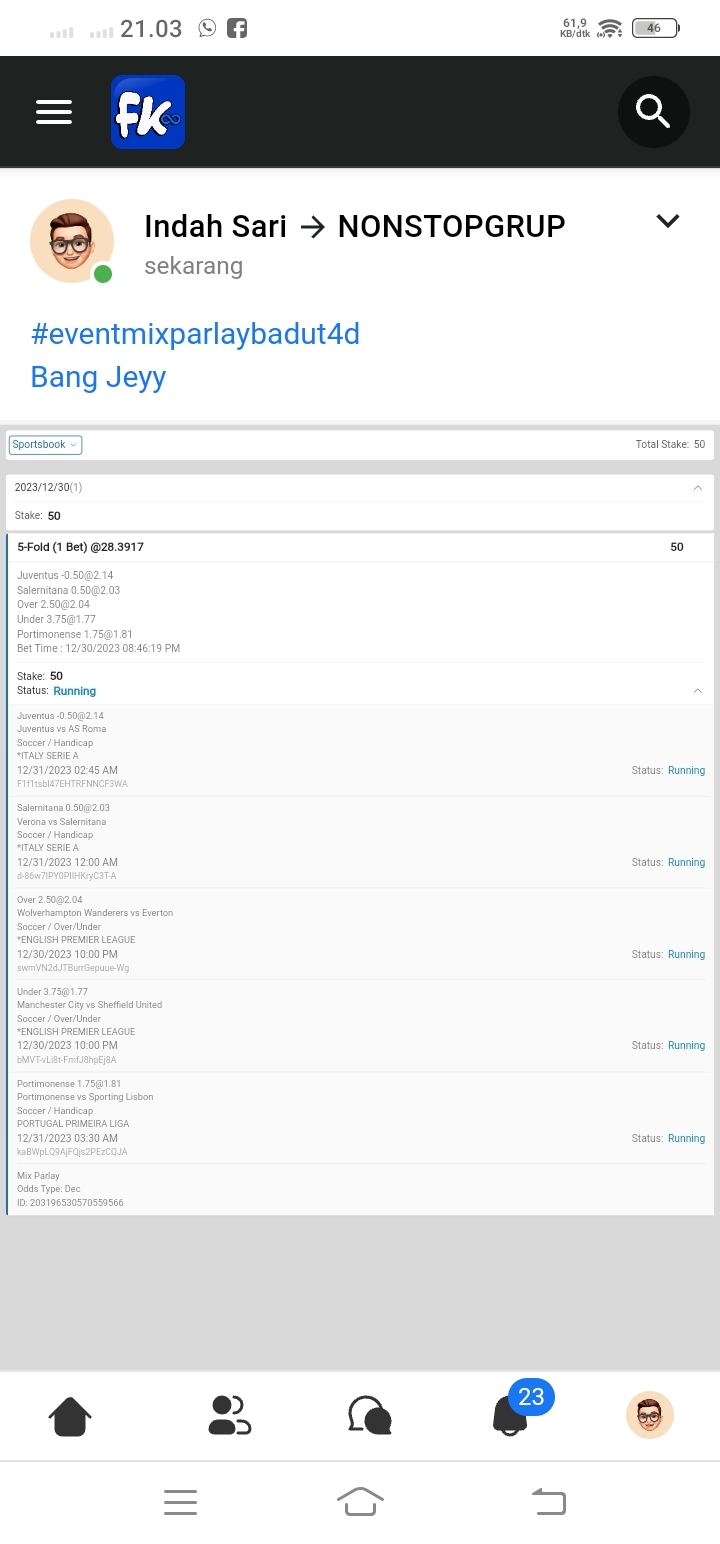Expand post options chevron

(x=668, y=222)
